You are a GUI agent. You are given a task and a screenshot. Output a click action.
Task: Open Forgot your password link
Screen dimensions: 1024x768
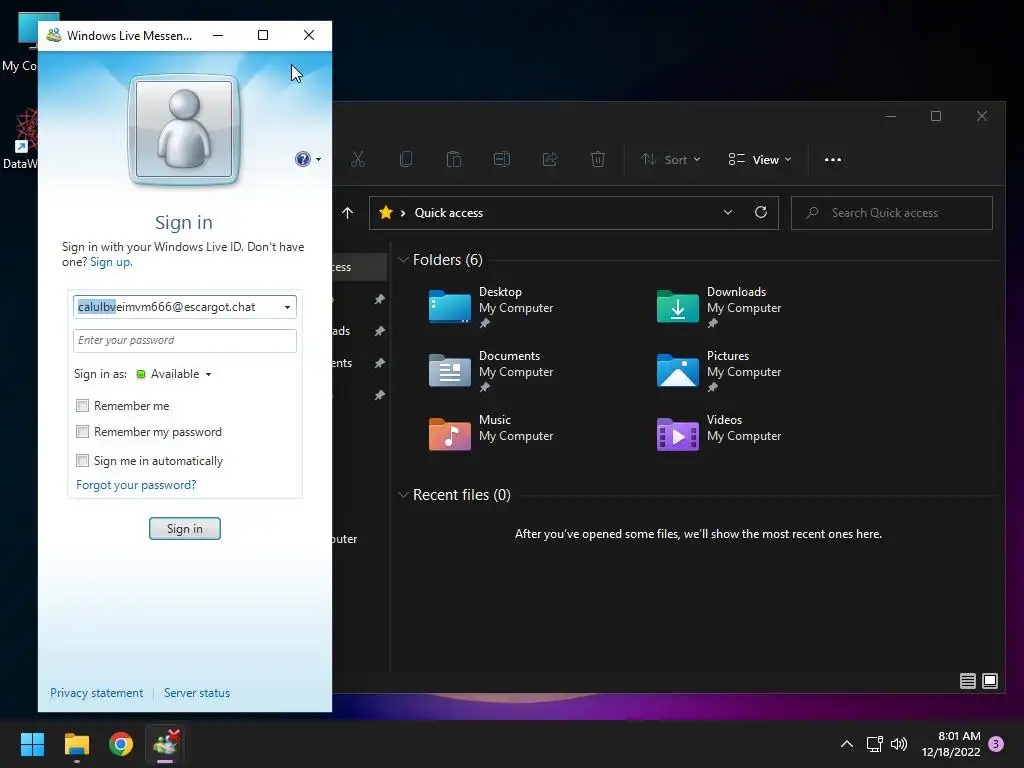136,485
